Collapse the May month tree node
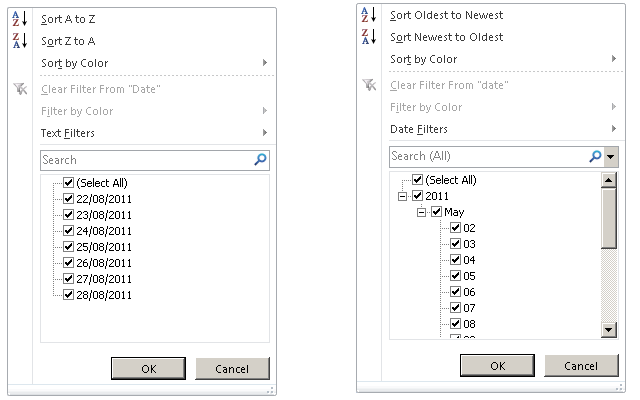 point(421,212)
